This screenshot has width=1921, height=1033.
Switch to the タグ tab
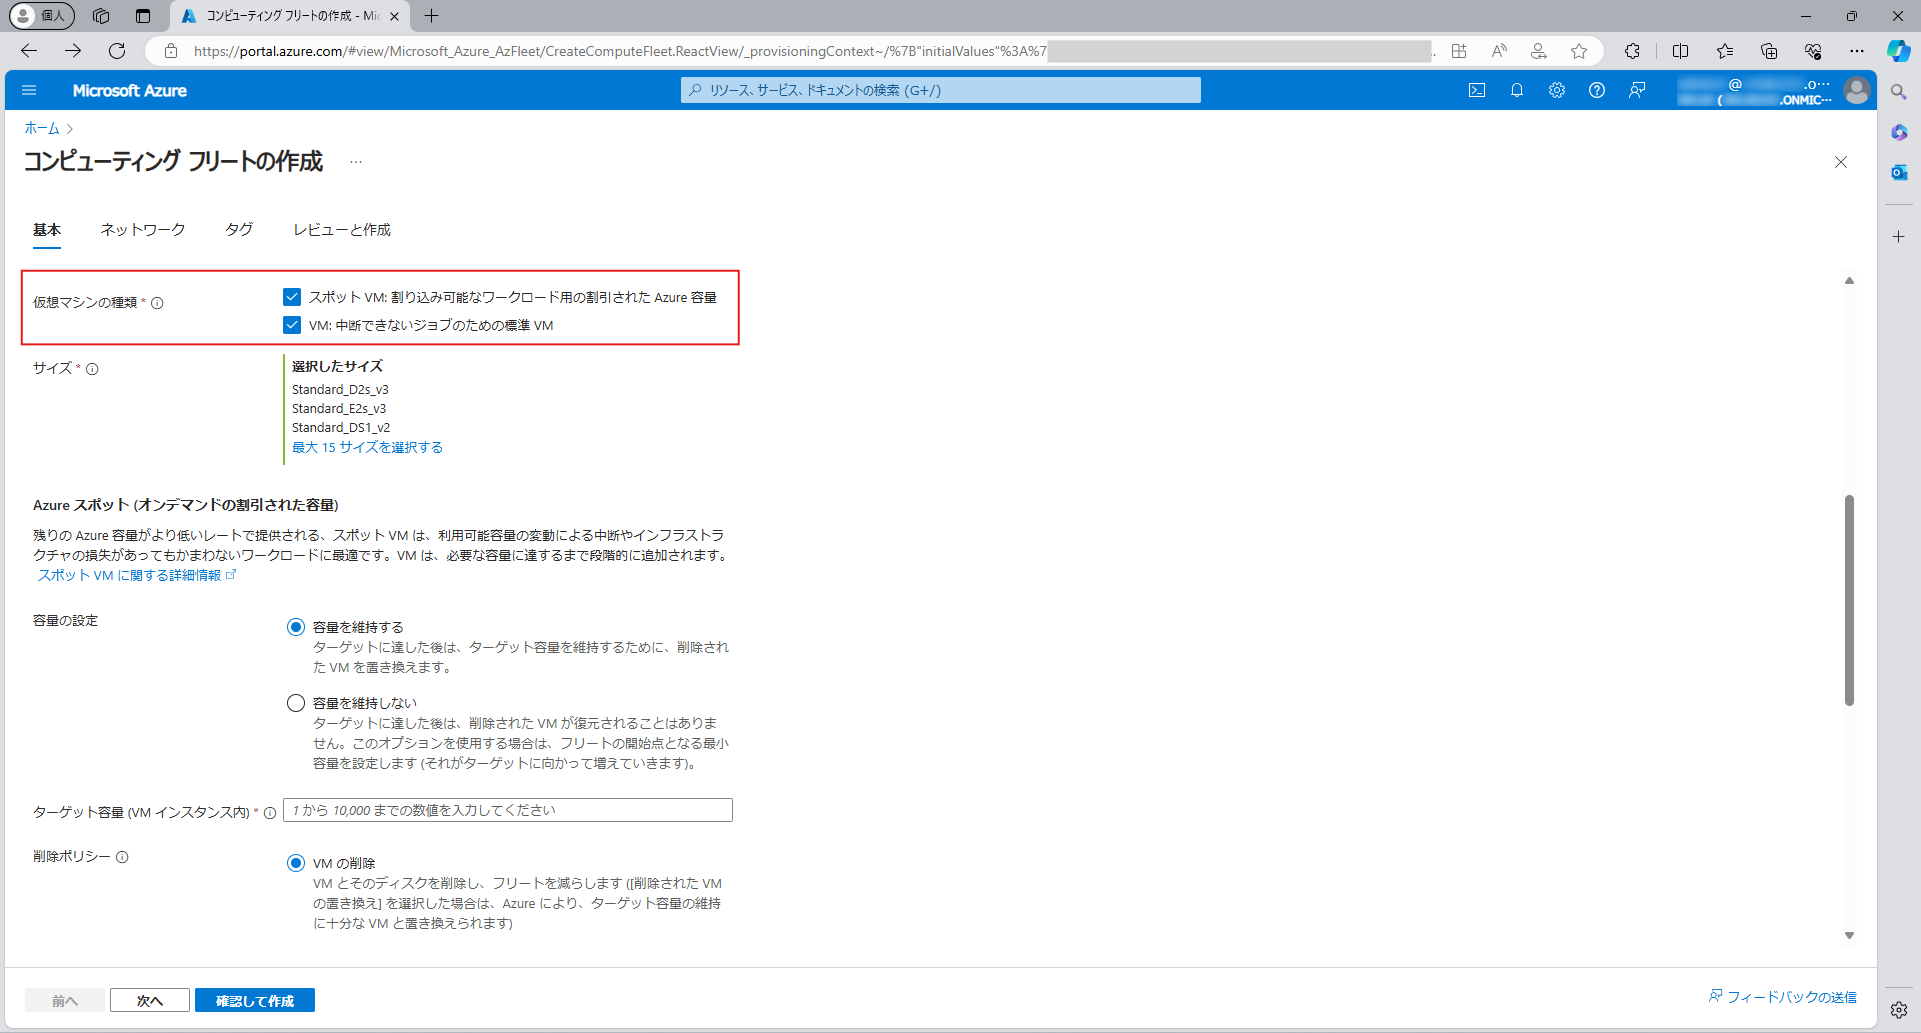click(239, 230)
